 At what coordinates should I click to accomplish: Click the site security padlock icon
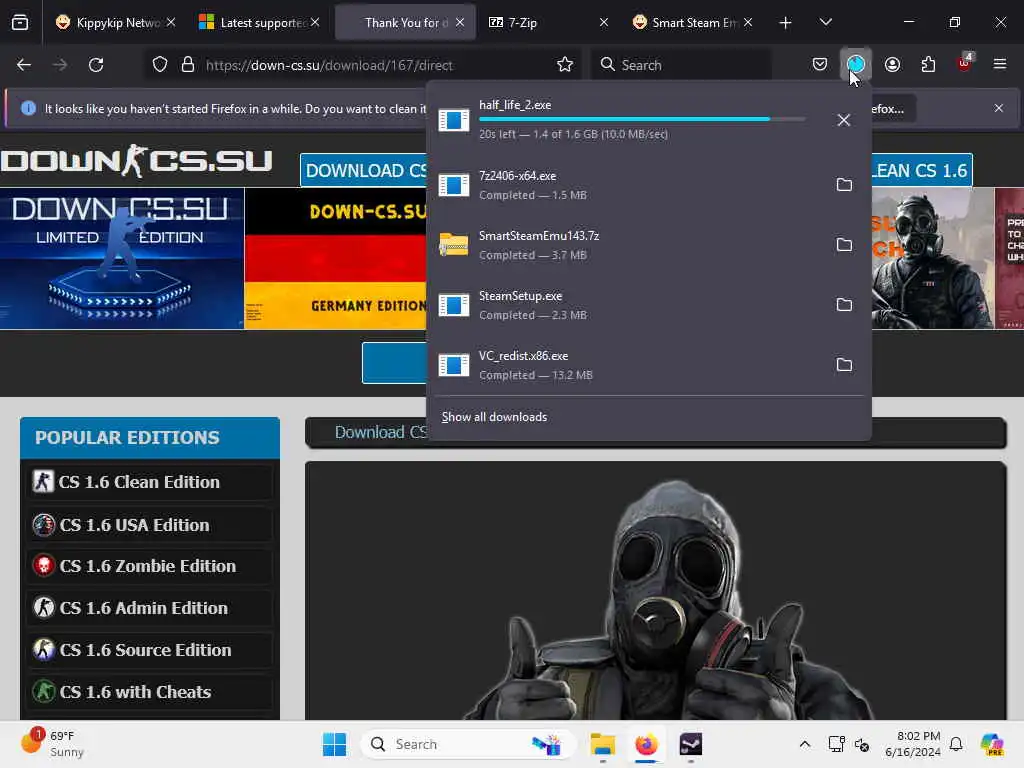[x=188, y=65]
